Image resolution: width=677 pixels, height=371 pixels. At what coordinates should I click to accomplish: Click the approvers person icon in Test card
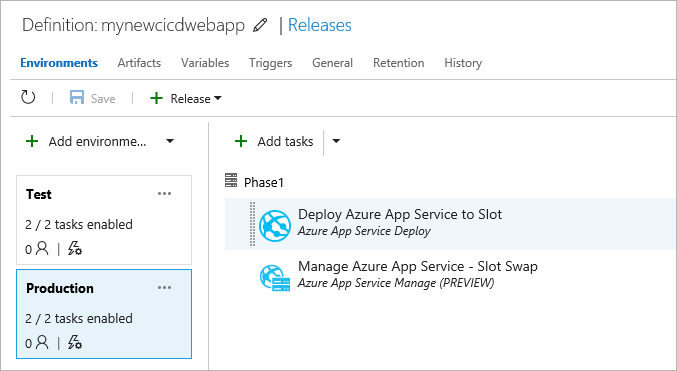coord(42,248)
